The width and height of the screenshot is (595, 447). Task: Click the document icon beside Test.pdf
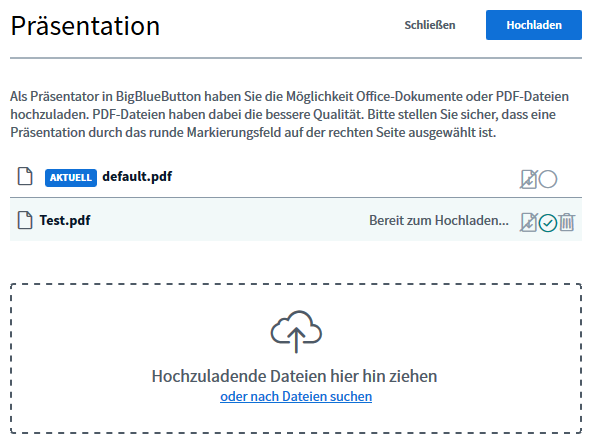point(25,220)
